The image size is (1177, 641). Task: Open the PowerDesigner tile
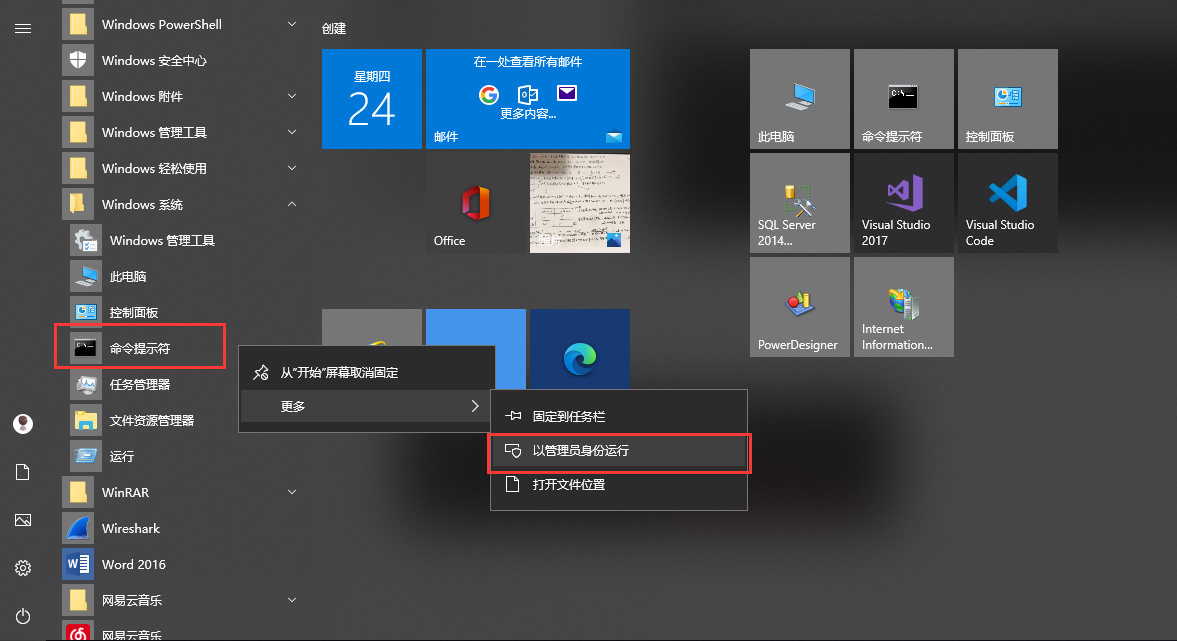[799, 307]
